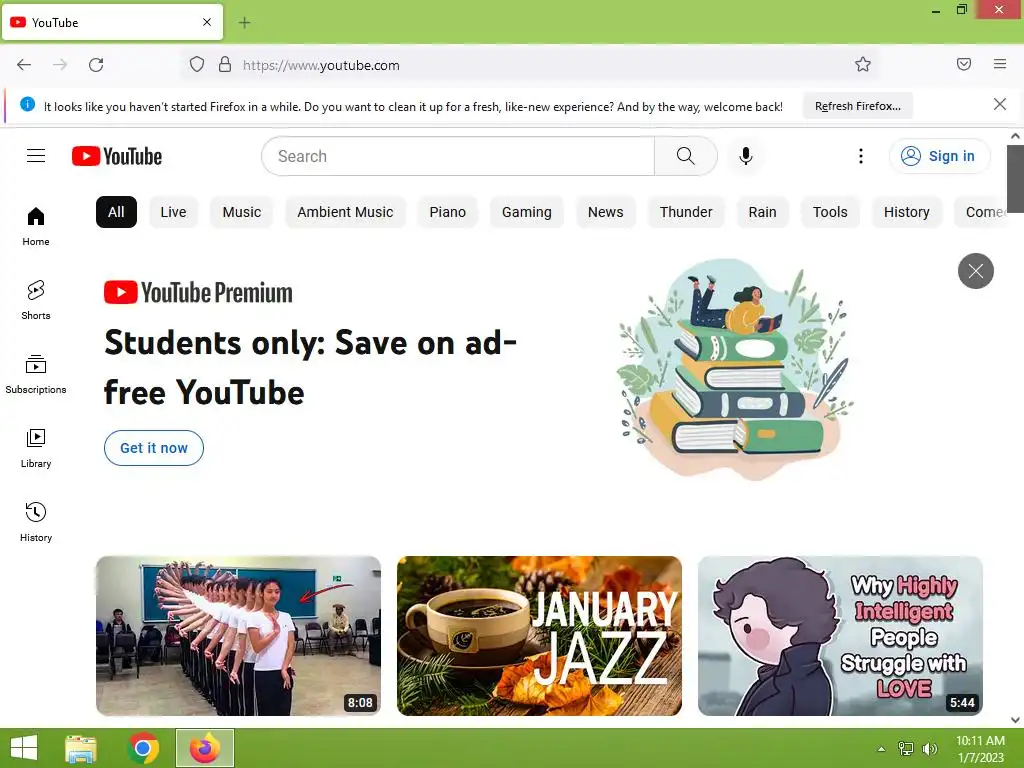Click the info icon in notification bar
The image size is (1024, 768).
[27, 104]
